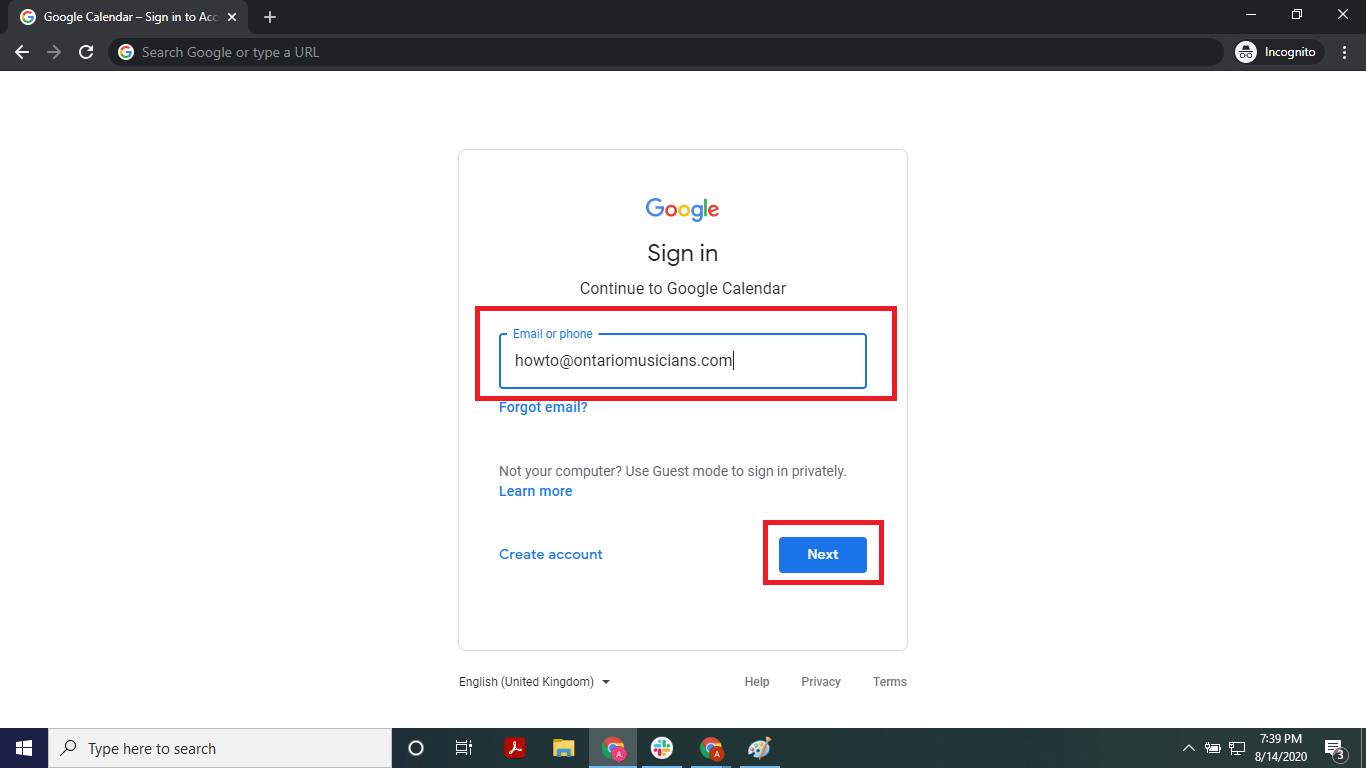This screenshot has height=768, width=1366.
Task: Open Paint from the taskbar
Action: [760, 748]
